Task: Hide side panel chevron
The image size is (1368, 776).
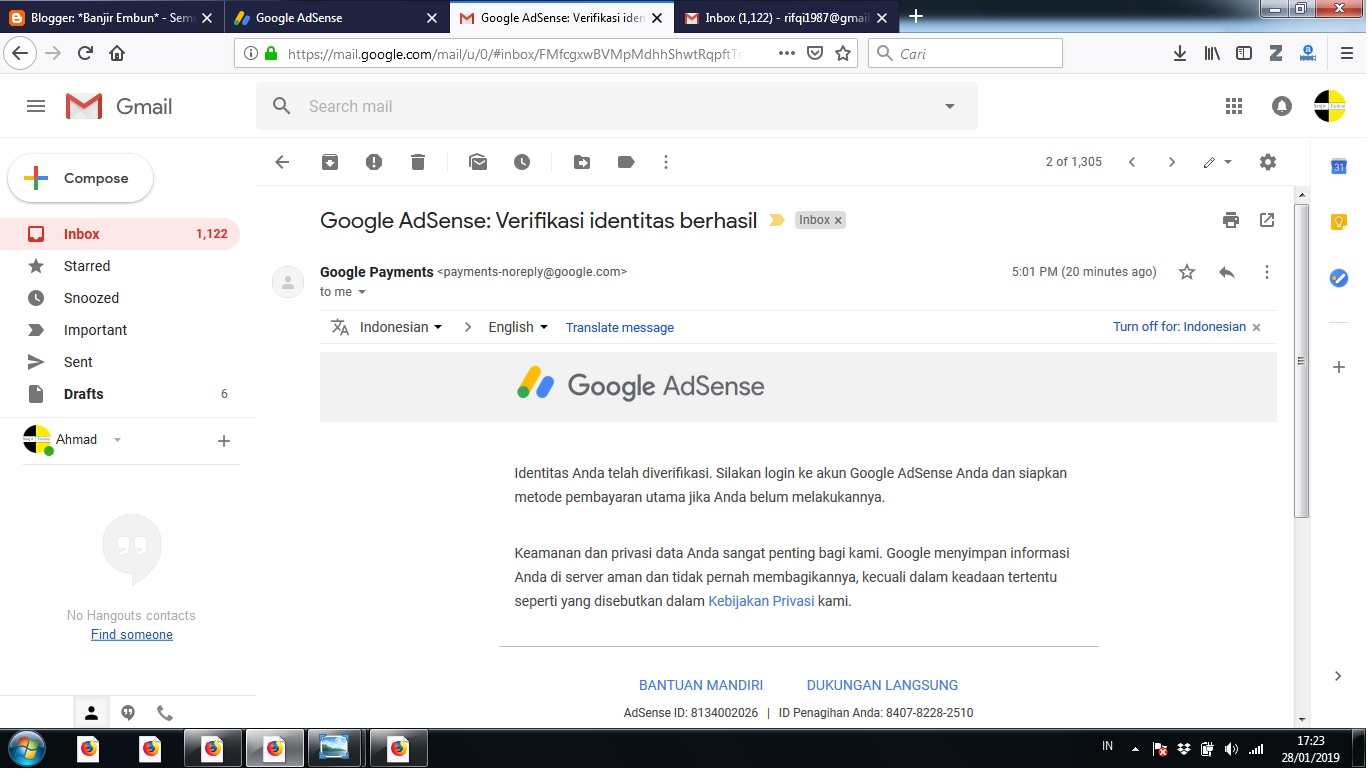Action: (x=1338, y=676)
